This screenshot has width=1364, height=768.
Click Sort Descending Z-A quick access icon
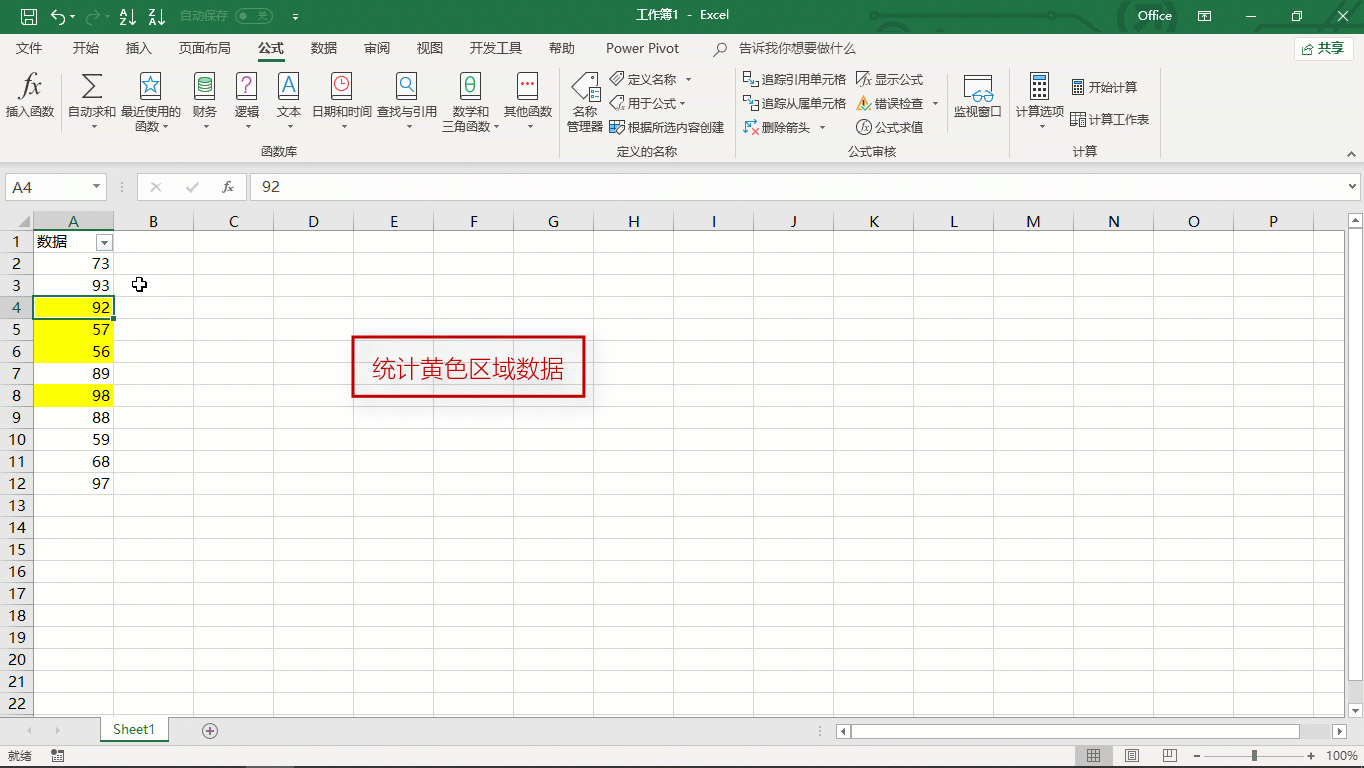click(x=156, y=16)
